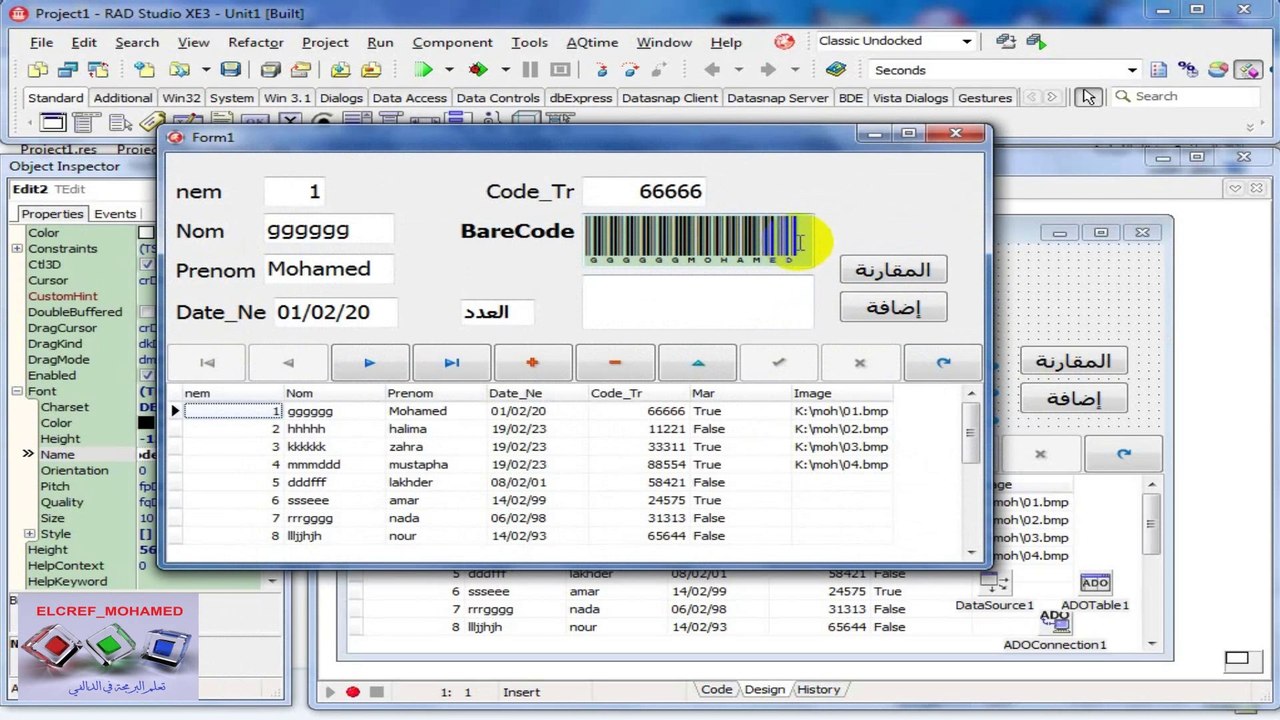Screen dimensions: 1280x720
Task: Click the refresh button in Form1 navigator
Action: point(942,363)
